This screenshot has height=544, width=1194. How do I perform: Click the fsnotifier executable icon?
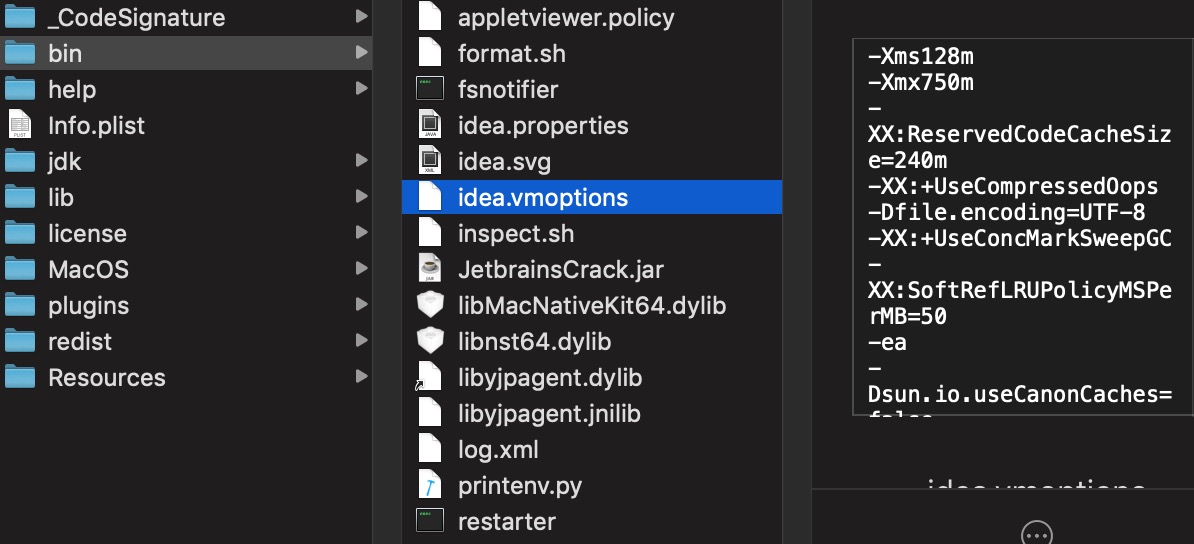429,89
